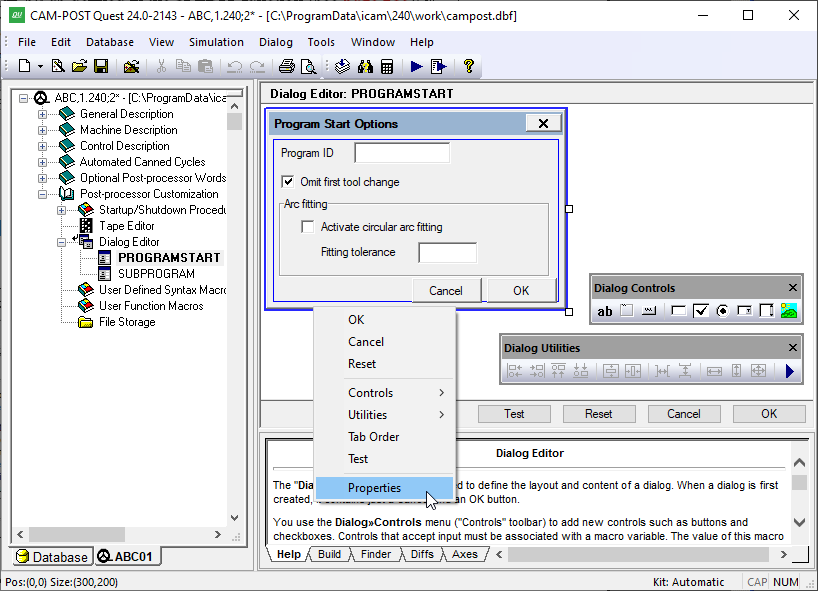Viewport: 818px width, 591px height.
Task: Select the push button control tool
Action: click(649, 311)
